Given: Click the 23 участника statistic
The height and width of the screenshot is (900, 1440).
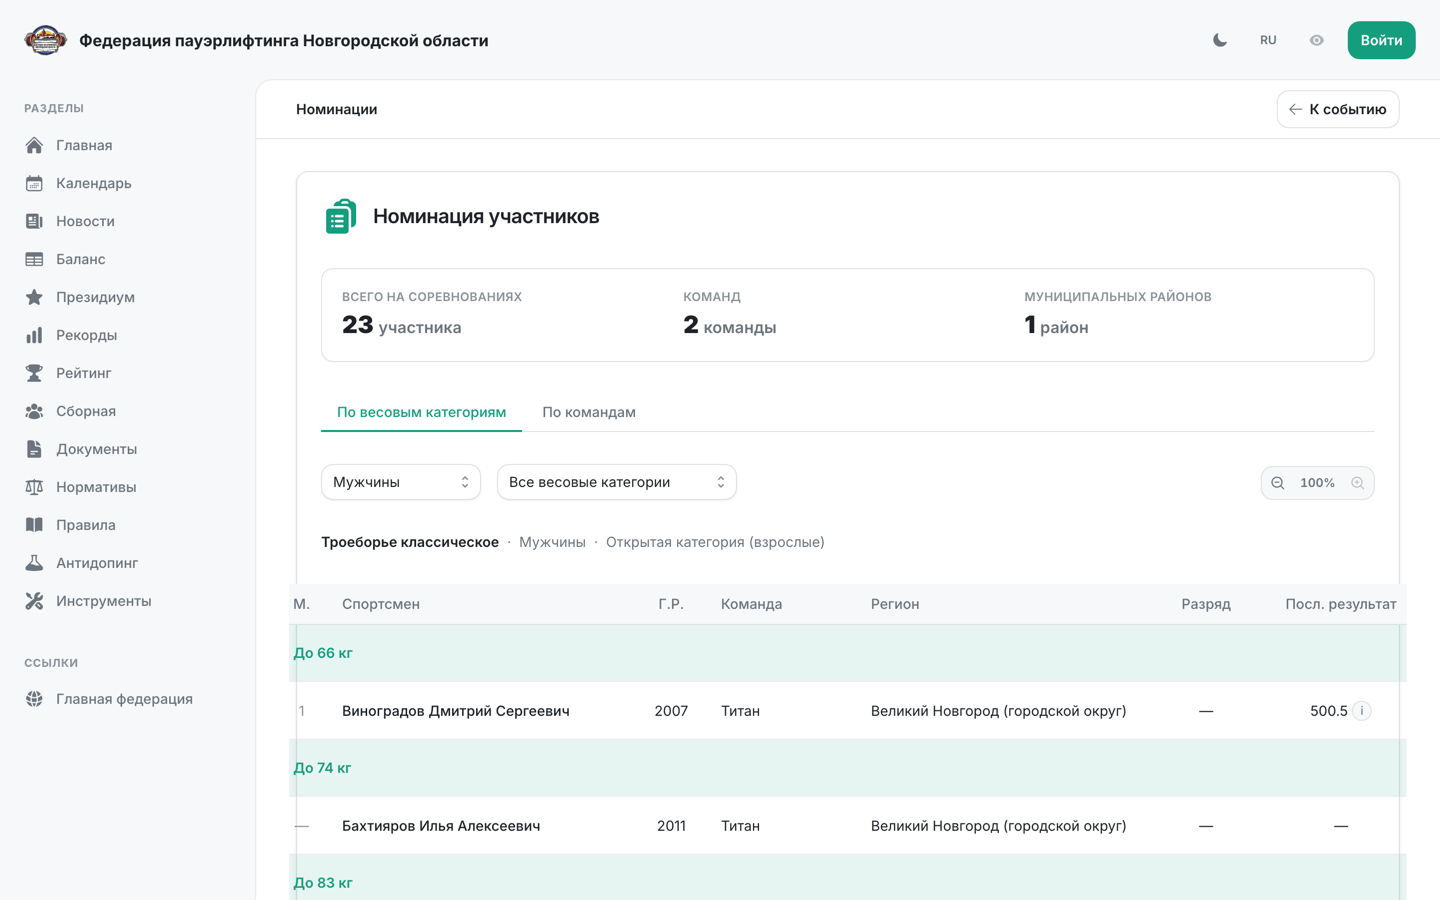Looking at the screenshot, I should (402, 326).
